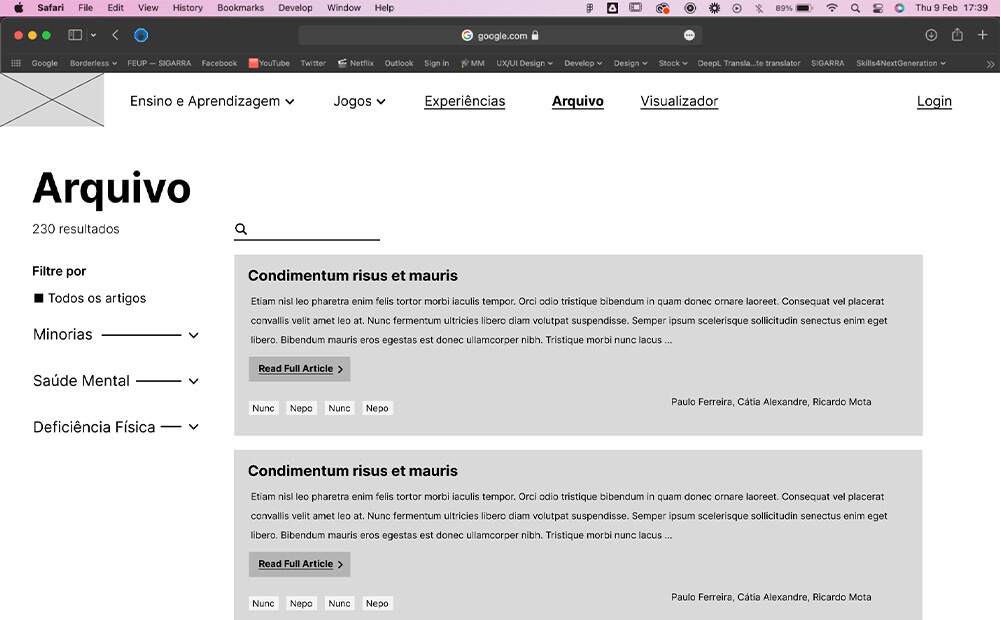Expand the Minorias filter section
1001x620 pixels.
coord(193,335)
